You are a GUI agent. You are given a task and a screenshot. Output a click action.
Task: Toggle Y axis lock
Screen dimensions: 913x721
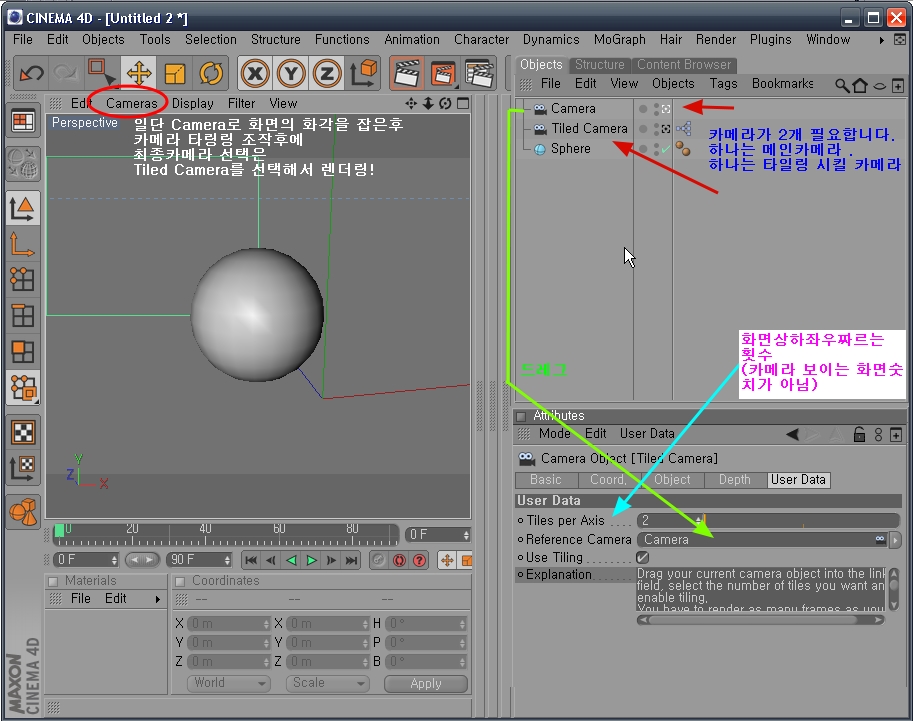pos(292,73)
